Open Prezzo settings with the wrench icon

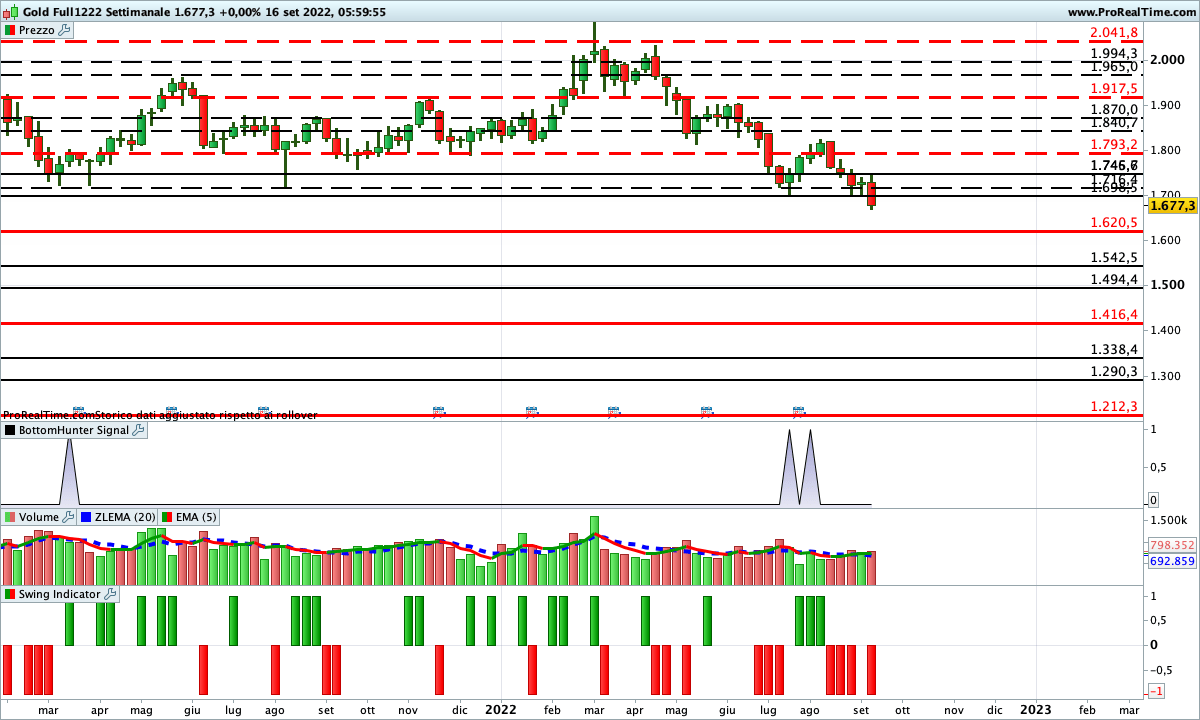65,30
